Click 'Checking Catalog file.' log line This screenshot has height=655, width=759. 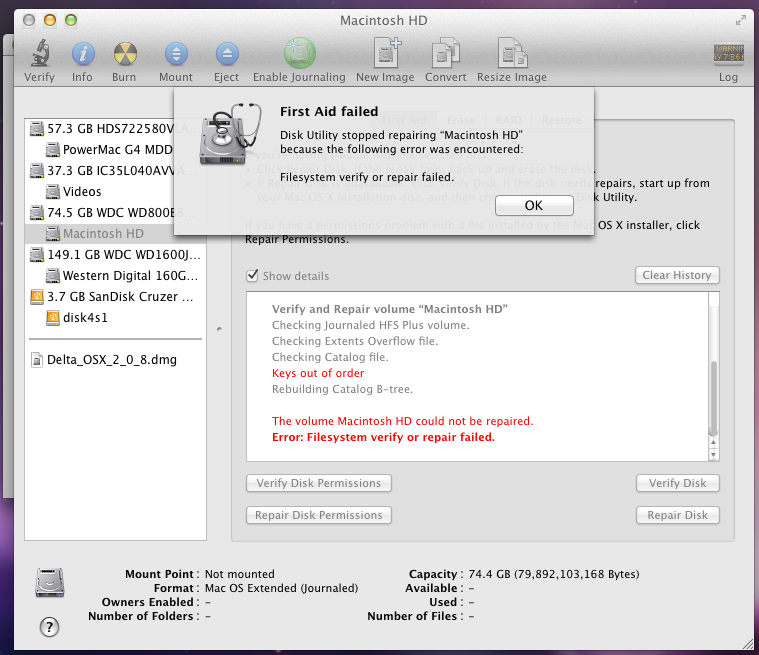[330, 357]
